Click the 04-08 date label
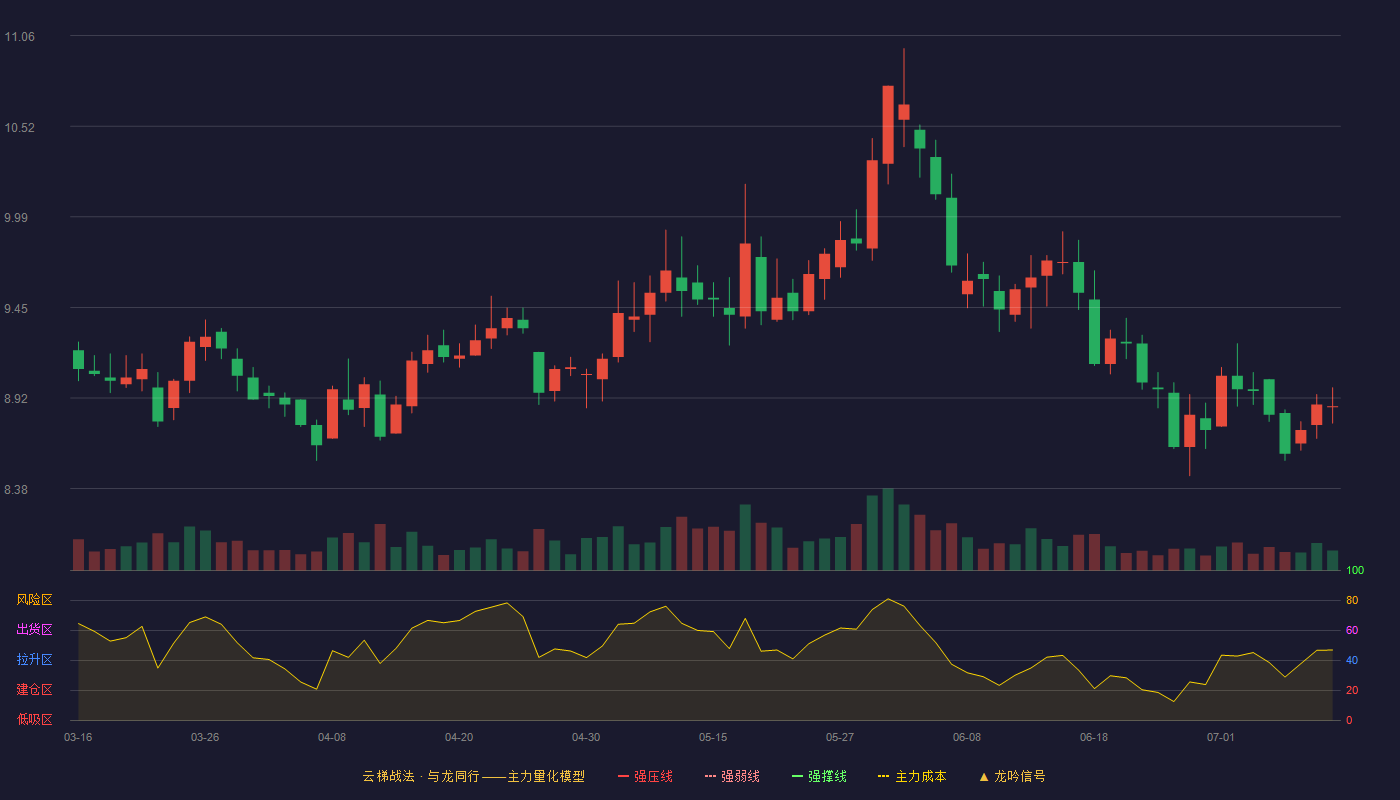 [332, 737]
